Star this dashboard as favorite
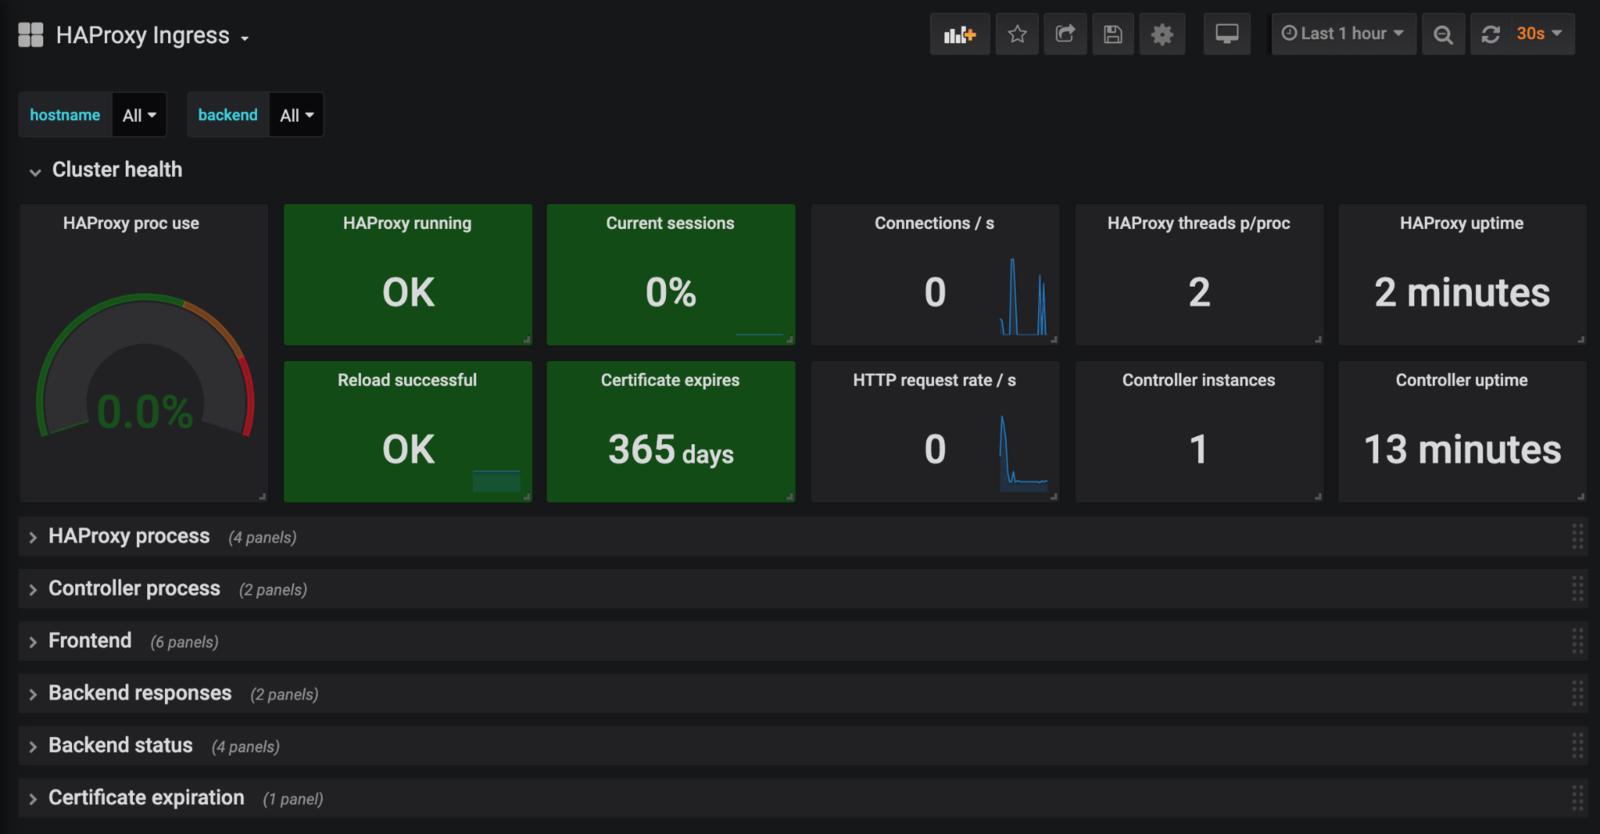The image size is (1600, 834). point(1017,34)
